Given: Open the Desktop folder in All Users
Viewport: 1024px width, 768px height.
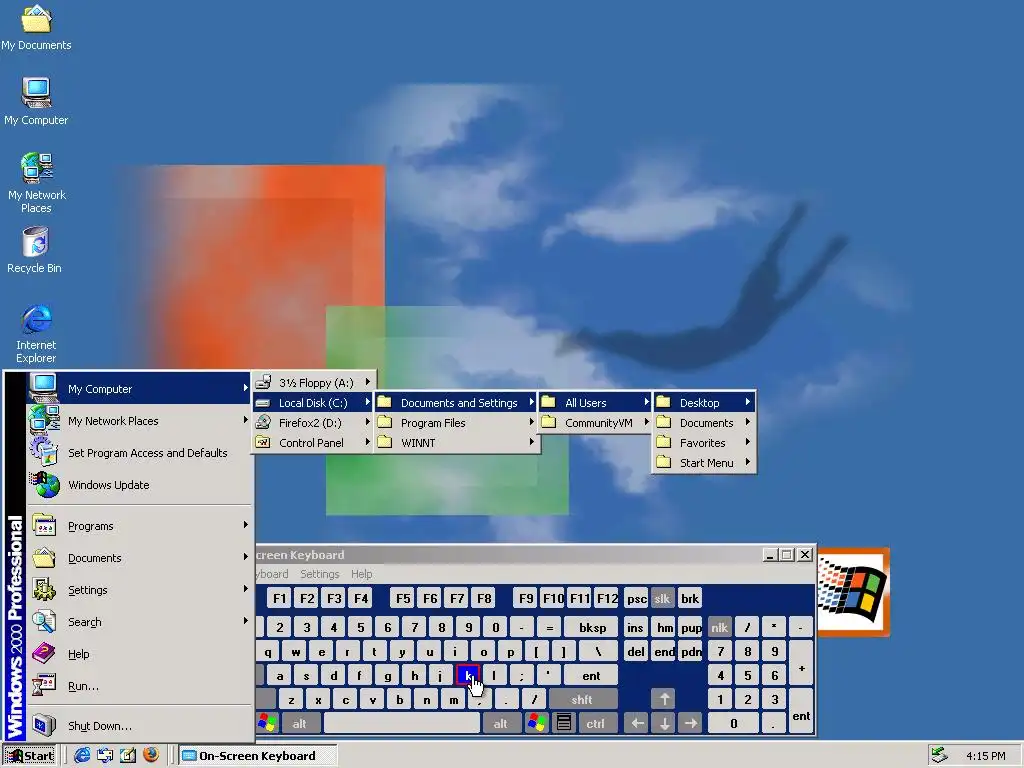Looking at the screenshot, I should [x=704, y=403].
